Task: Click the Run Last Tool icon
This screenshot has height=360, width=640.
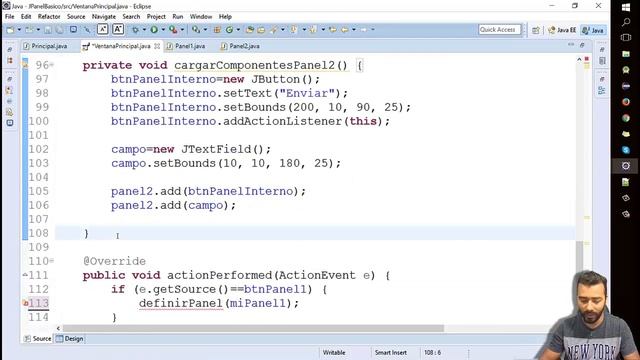Action: tap(173, 29)
